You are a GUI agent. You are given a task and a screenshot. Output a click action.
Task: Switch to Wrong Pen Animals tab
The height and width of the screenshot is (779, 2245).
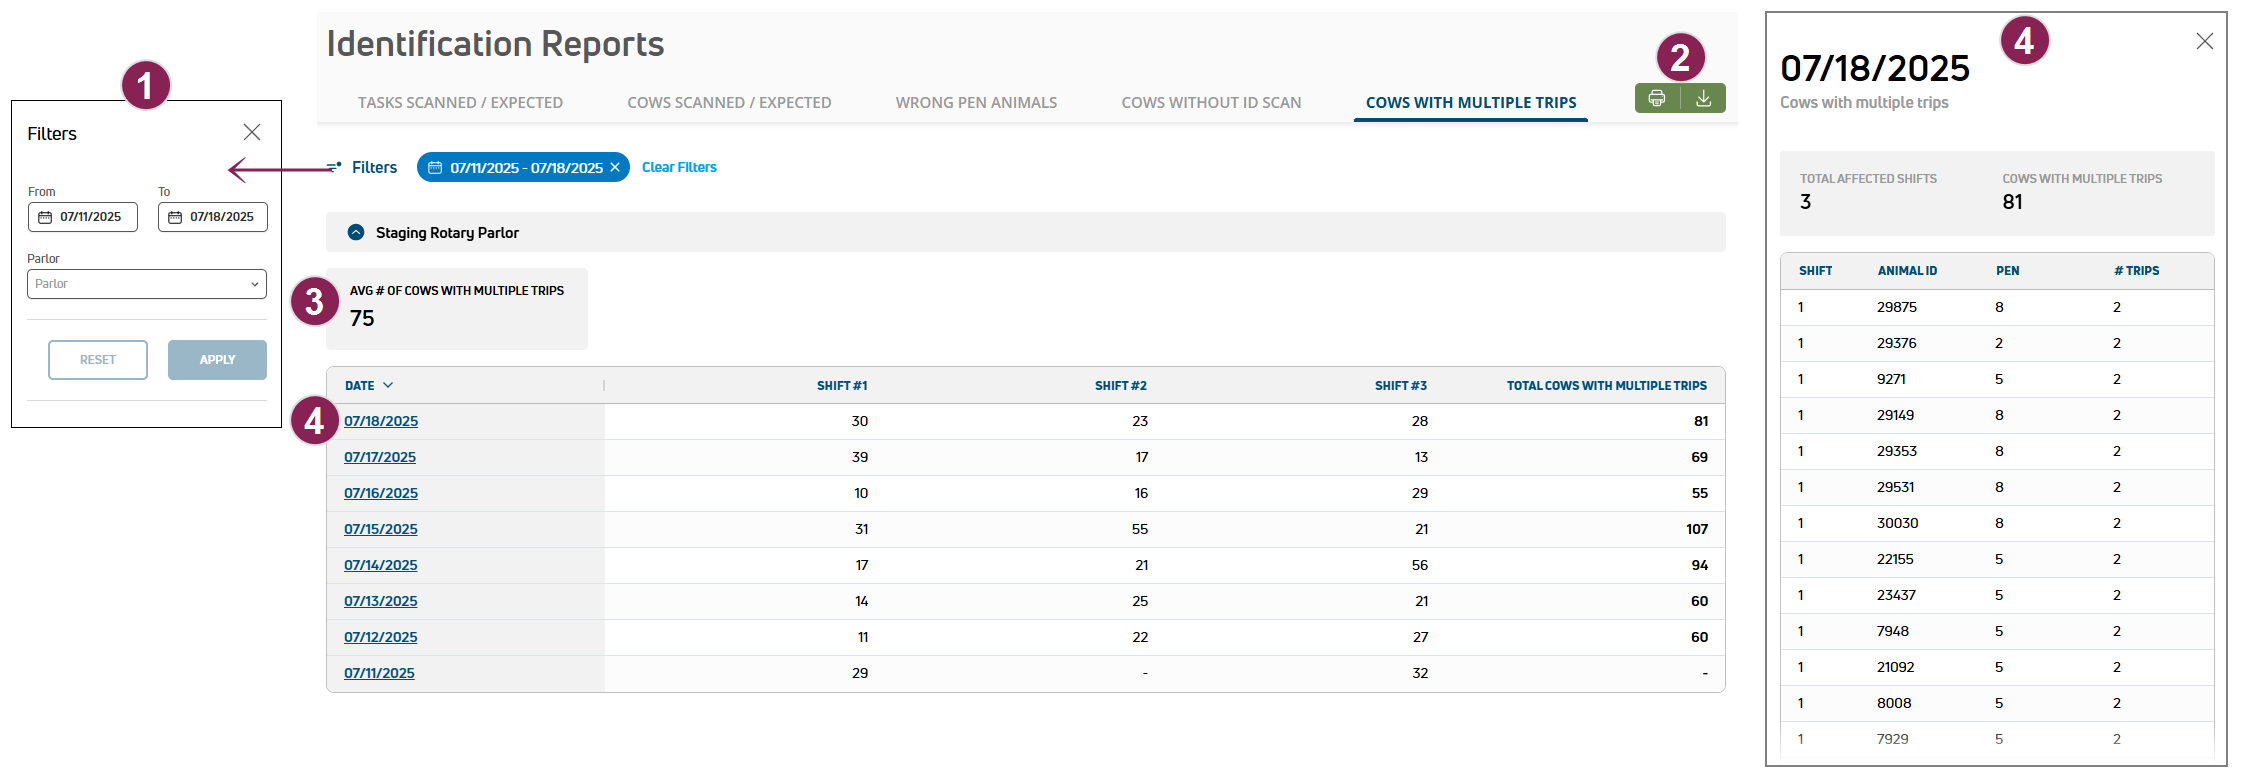[976, 102]
